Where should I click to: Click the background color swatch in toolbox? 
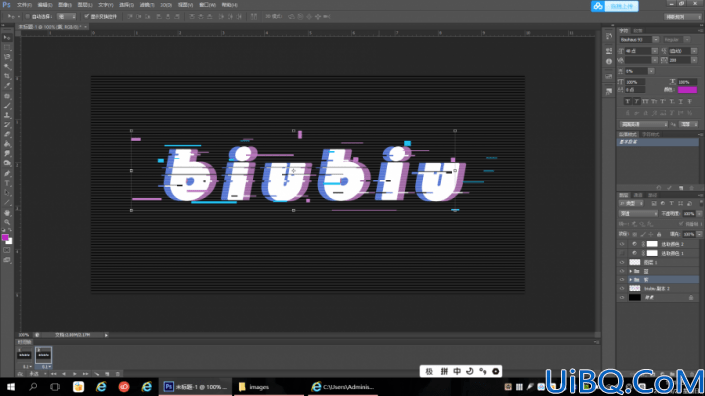9,241
